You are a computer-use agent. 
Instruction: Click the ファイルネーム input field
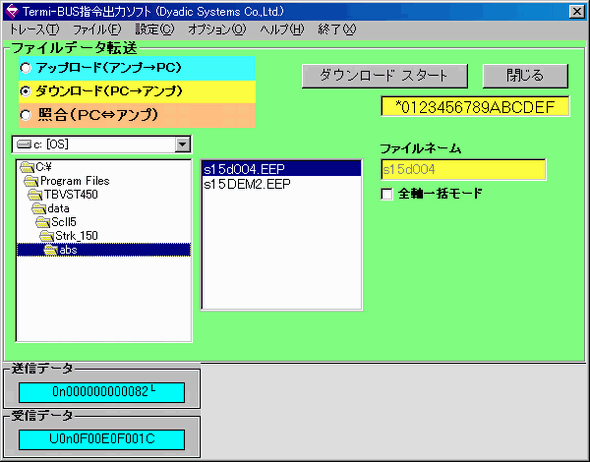(463, 170)
